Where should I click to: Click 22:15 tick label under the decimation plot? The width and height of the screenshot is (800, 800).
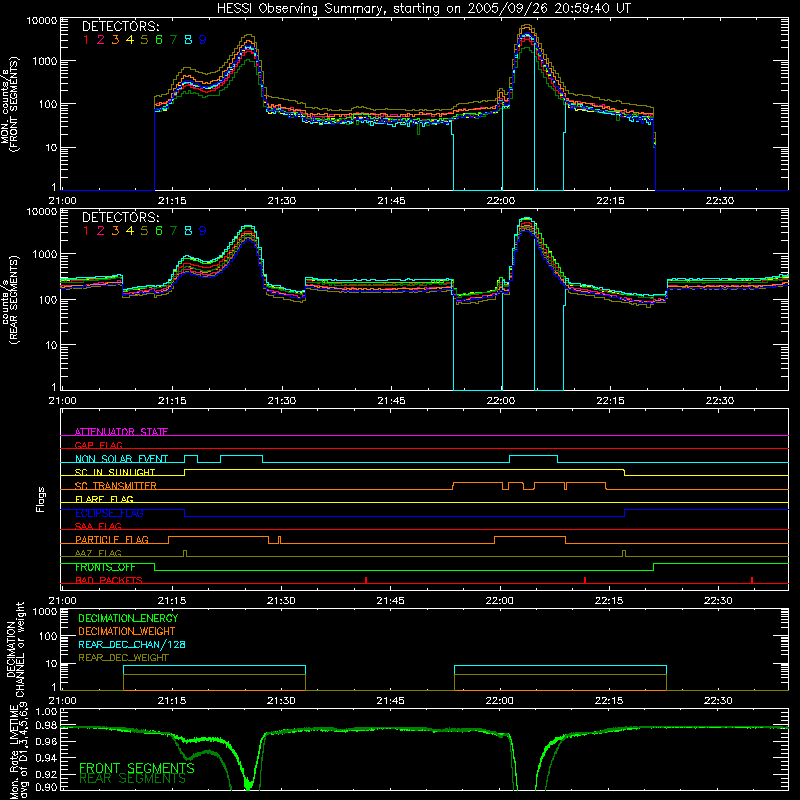point(609,701)
